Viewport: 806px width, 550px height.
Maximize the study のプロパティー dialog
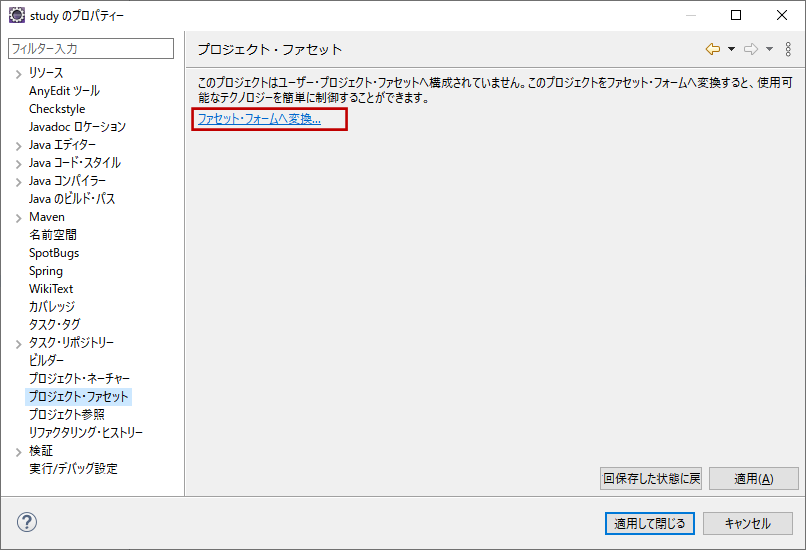tap(736, 15)
